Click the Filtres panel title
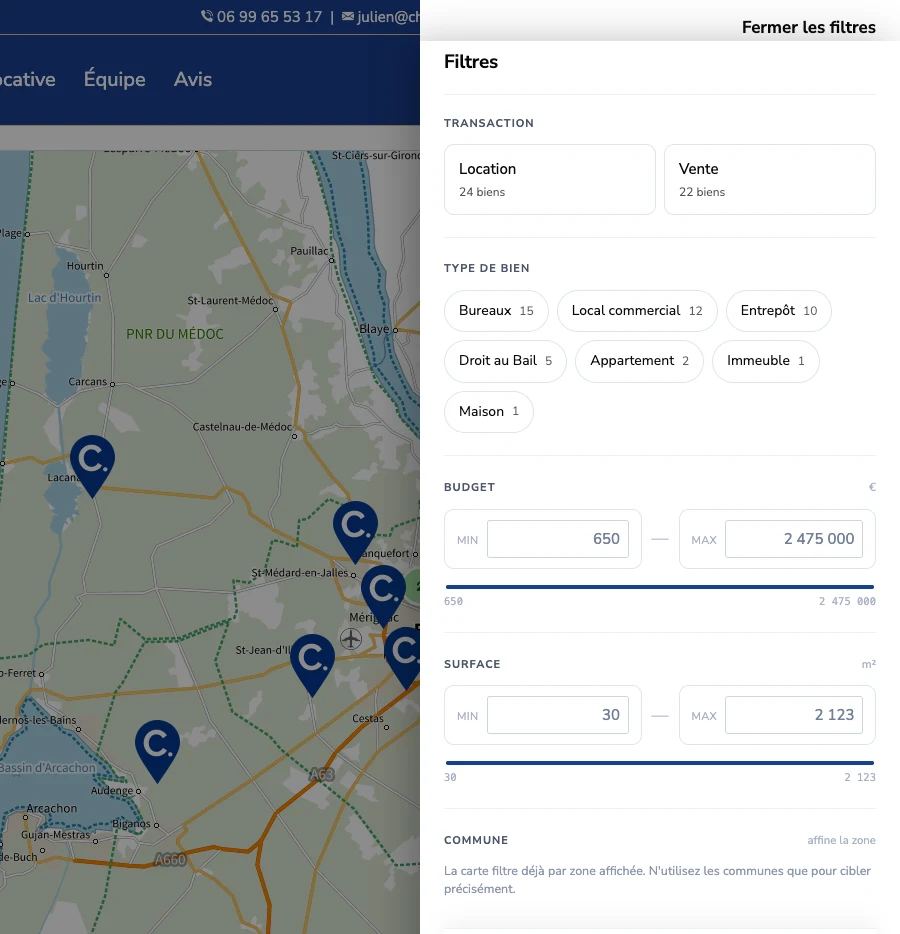 click(471, 62)
